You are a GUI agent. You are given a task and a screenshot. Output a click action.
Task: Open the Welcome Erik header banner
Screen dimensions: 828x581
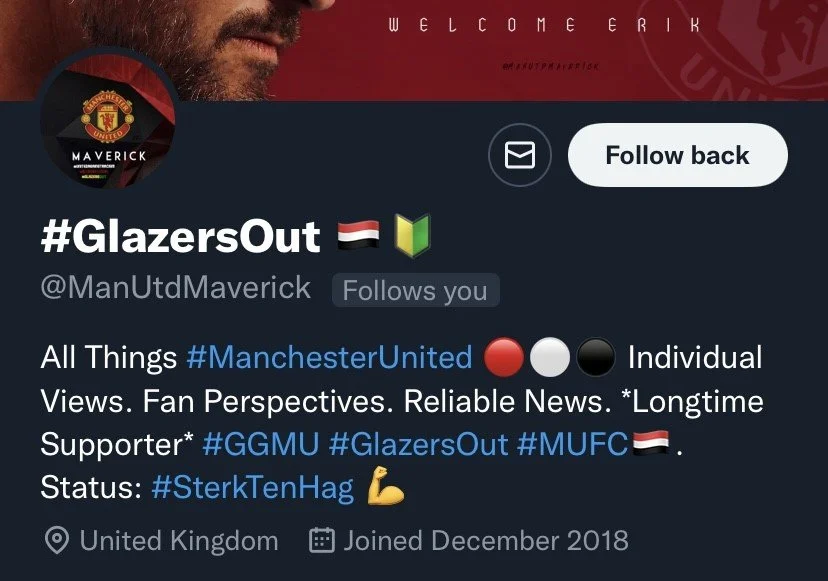pos(414,50)
